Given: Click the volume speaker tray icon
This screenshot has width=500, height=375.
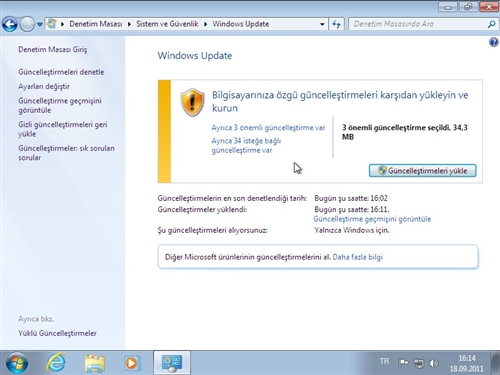Looking at the screenshot, I should [x=433, y=363].
